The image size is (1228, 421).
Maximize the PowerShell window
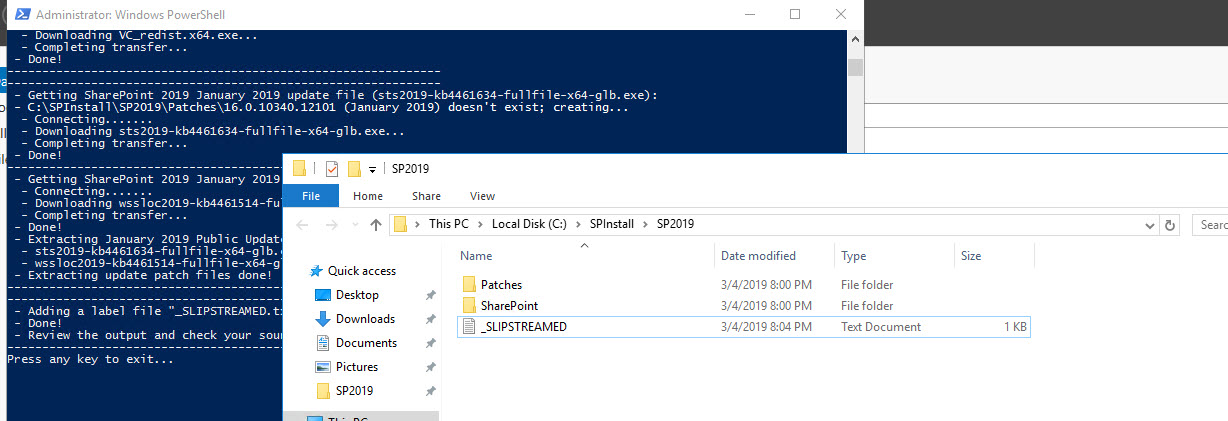(795, 15)
